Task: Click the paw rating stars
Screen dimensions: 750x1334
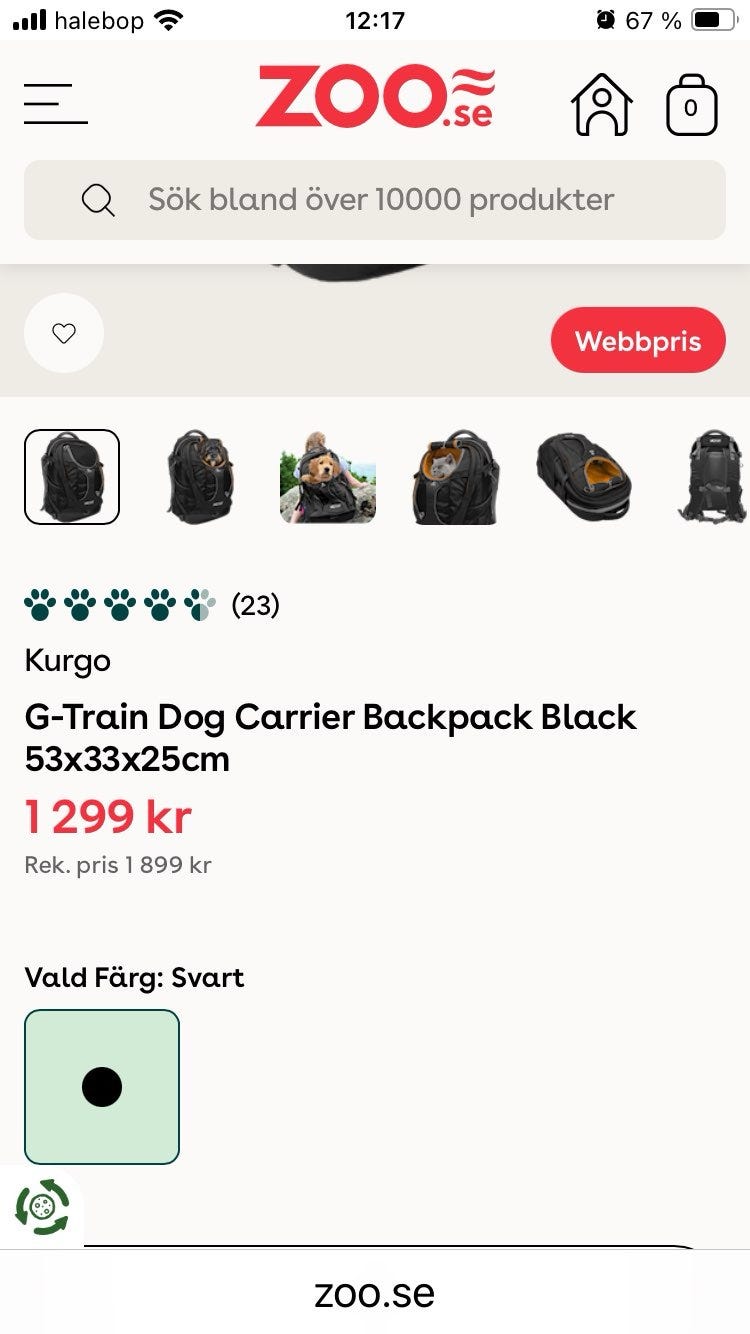Action: coord(121,605)
